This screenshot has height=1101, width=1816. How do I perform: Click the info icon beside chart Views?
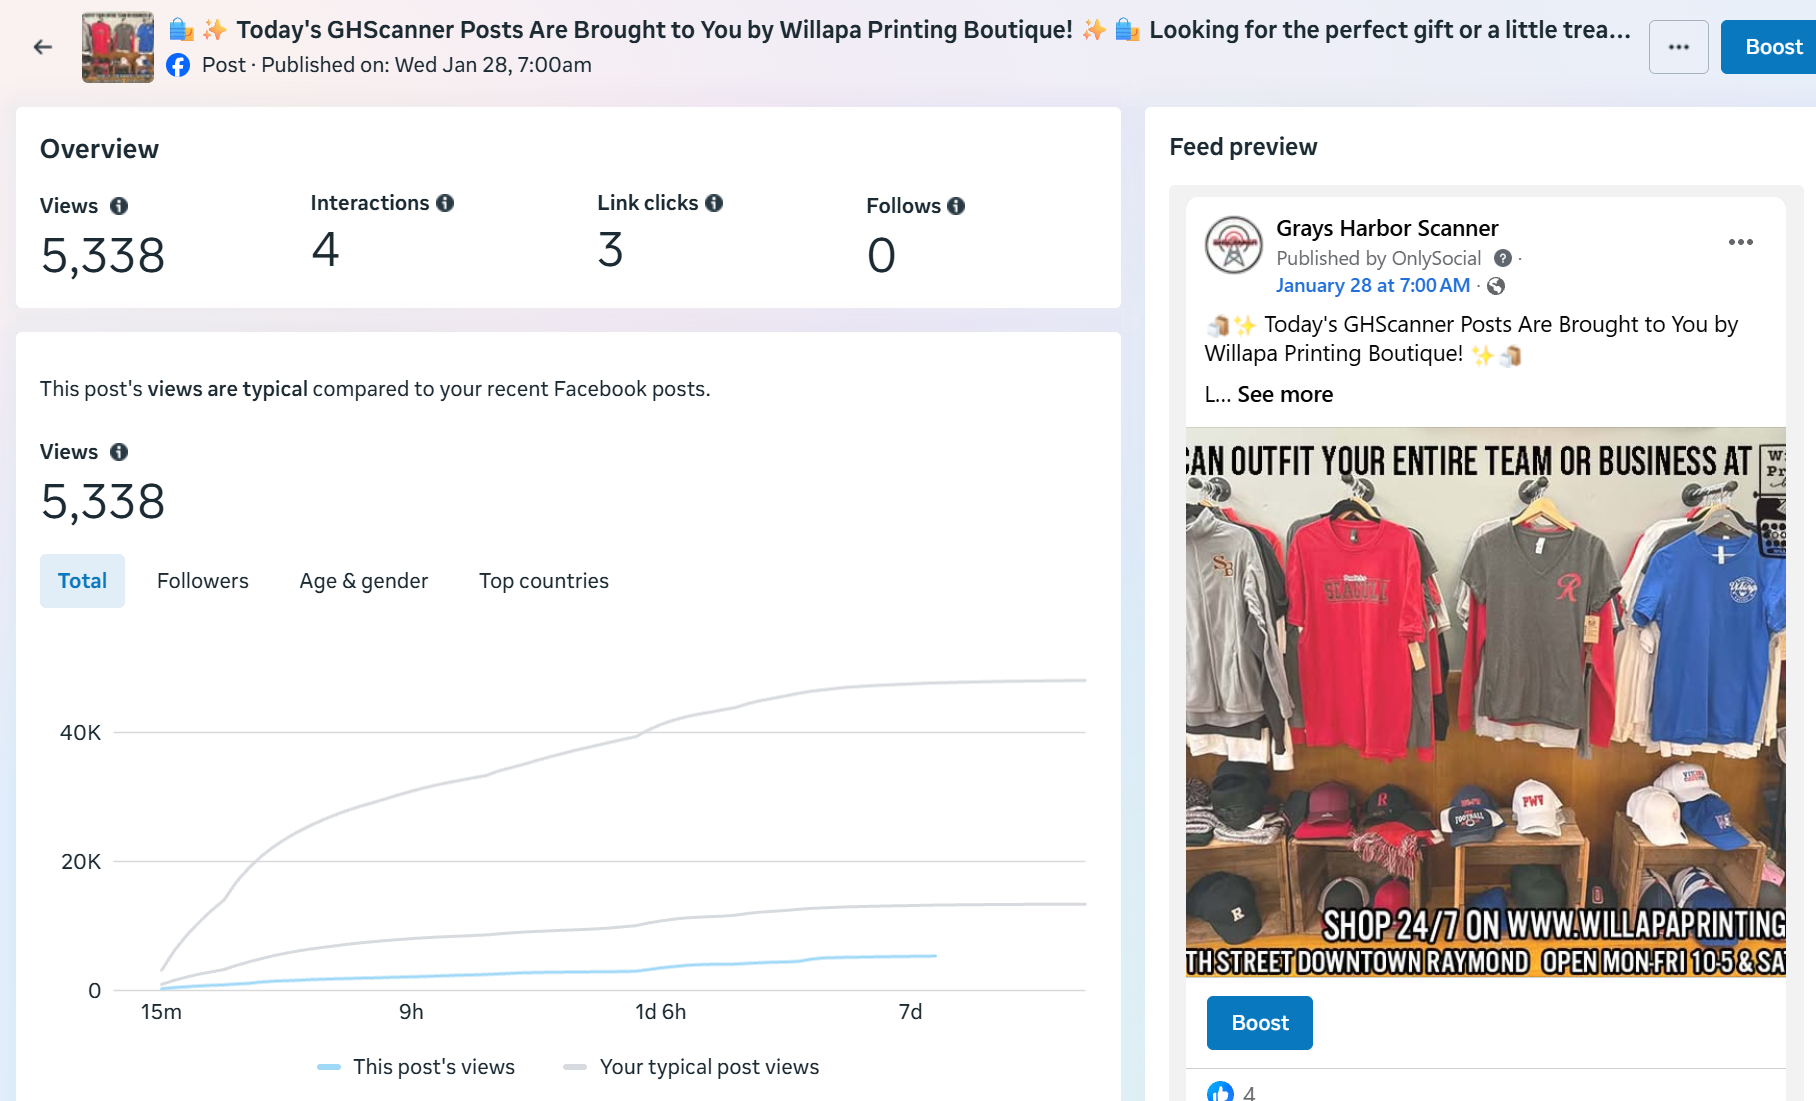click(119, 452)
